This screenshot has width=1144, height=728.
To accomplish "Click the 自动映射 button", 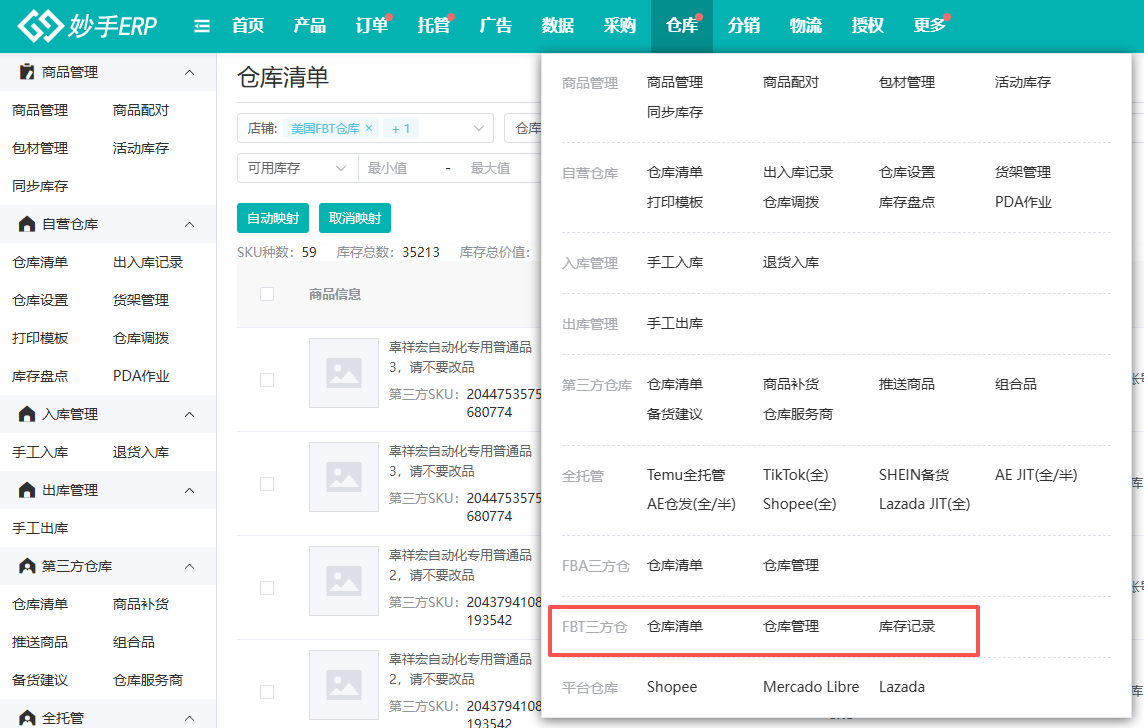I will [x=273, y=218].
